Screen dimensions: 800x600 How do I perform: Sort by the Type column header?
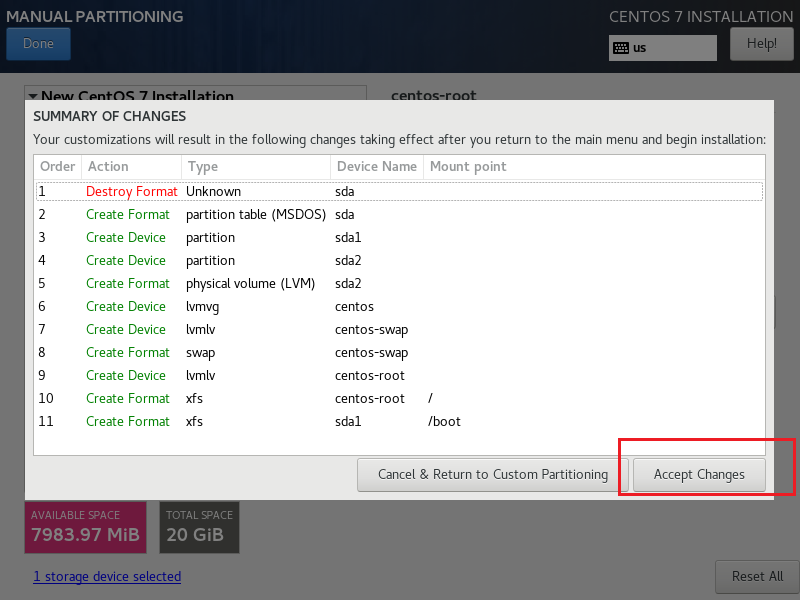click(x=256, y=166)
